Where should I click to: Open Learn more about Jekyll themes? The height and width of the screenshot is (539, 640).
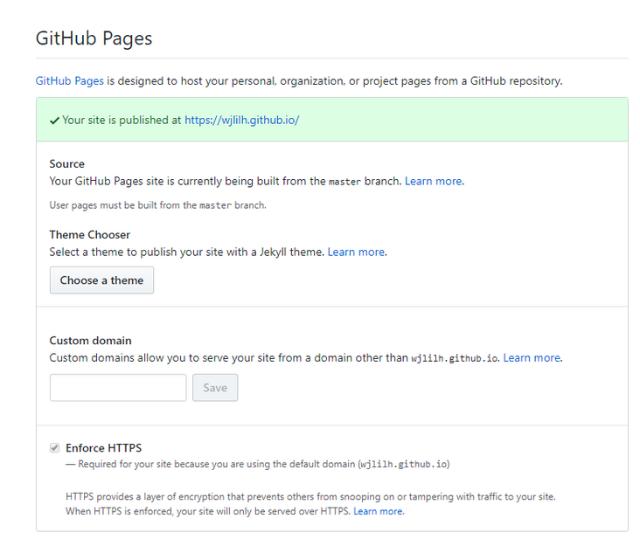pyautogui.click(x=356, y=252)
